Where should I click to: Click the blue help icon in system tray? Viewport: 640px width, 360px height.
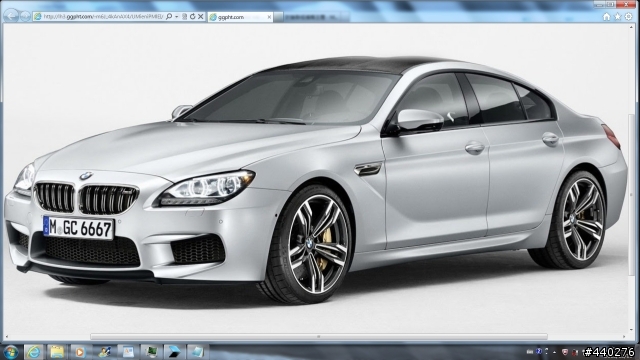point(539,351)
